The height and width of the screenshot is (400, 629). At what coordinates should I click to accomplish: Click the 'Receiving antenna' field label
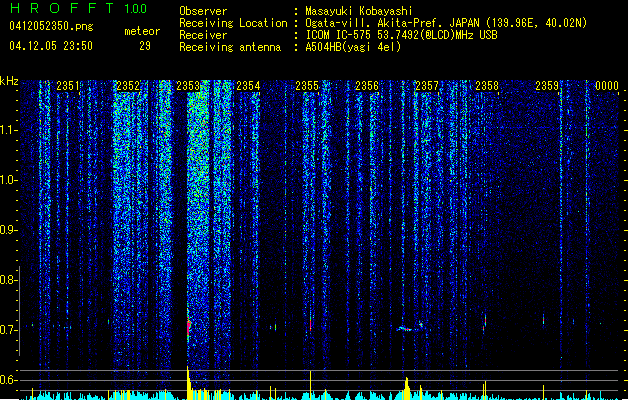point(230,47)
